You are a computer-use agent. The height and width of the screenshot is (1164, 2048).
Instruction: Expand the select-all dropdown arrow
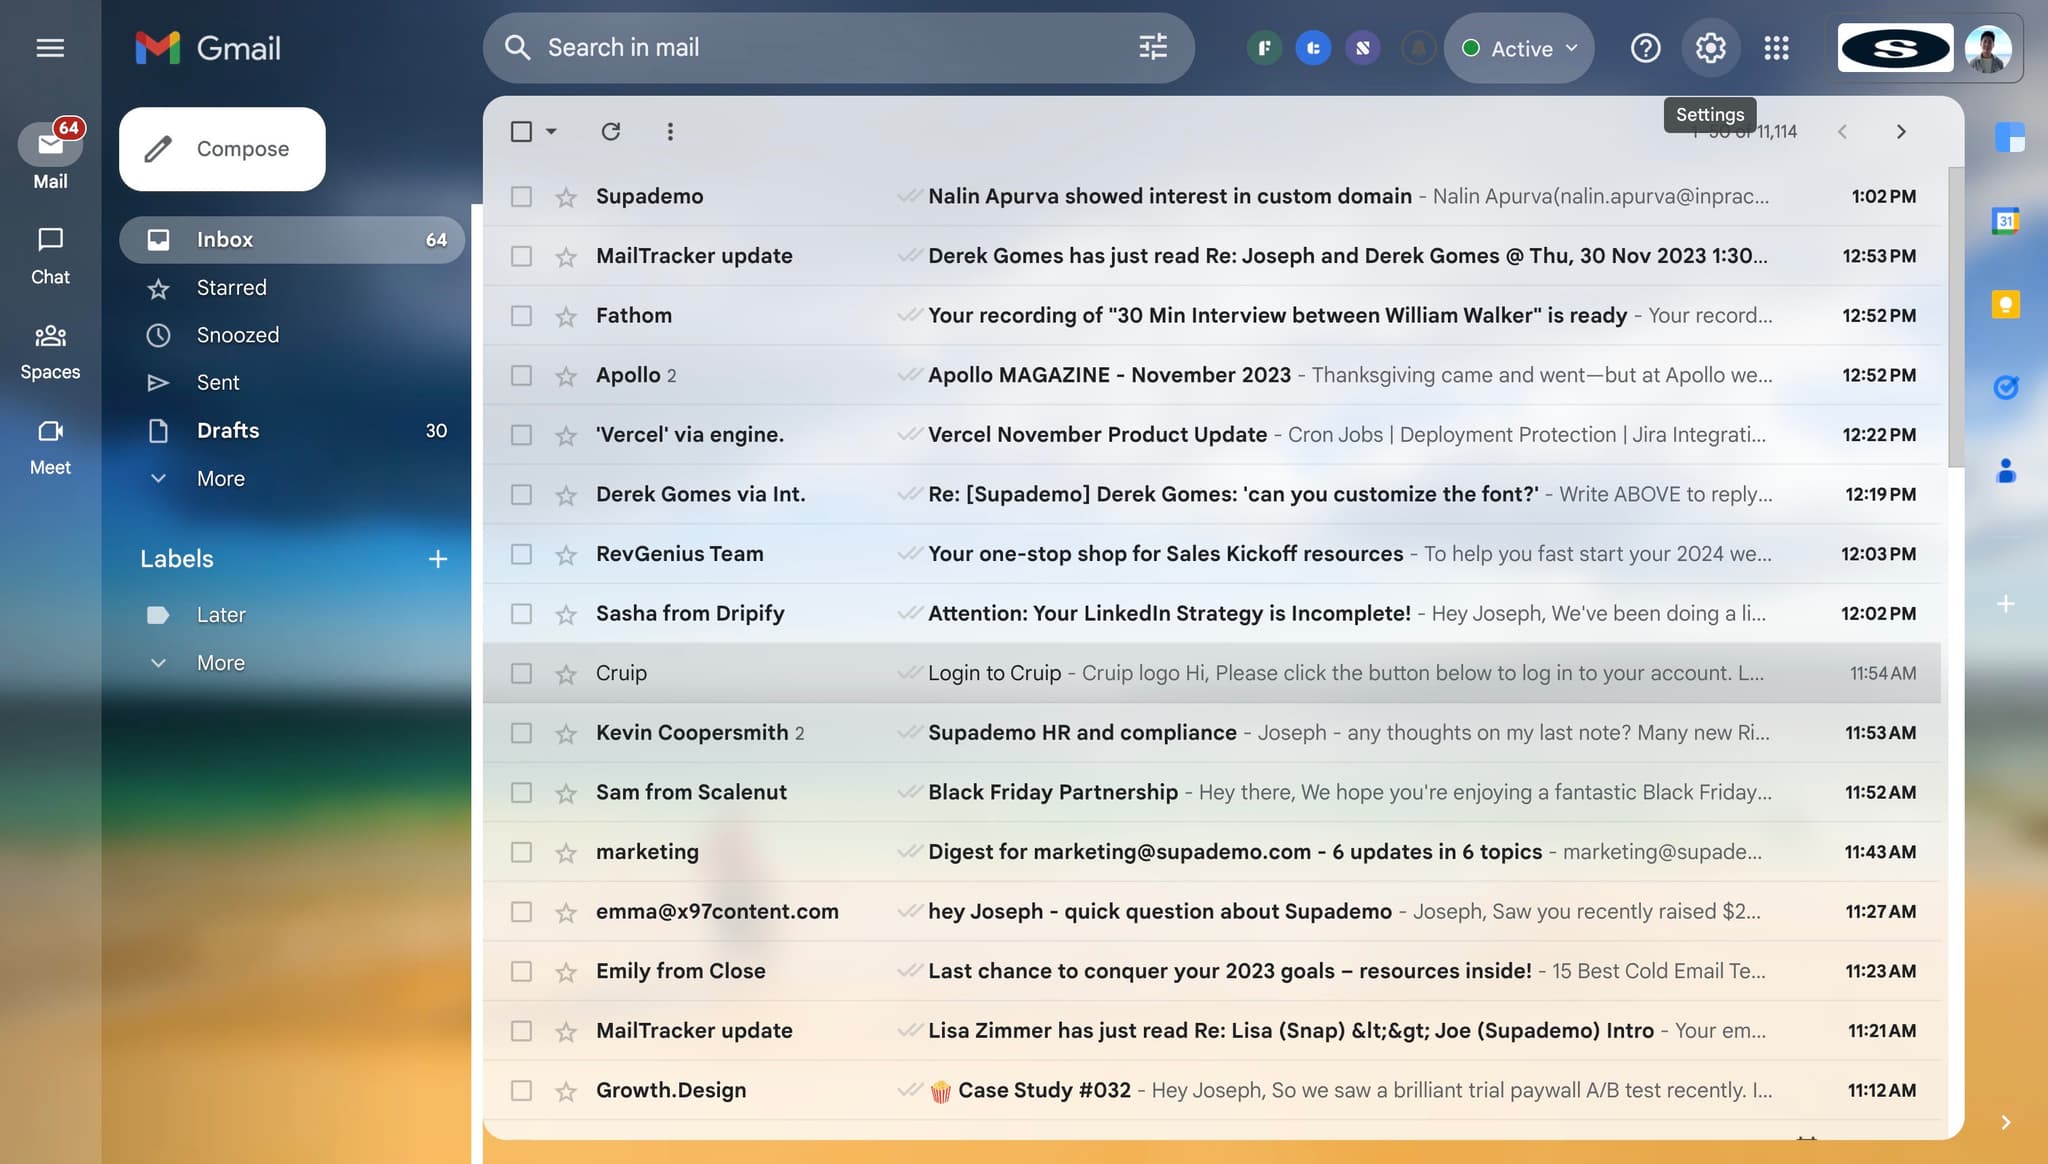click(x=549, y=131)
